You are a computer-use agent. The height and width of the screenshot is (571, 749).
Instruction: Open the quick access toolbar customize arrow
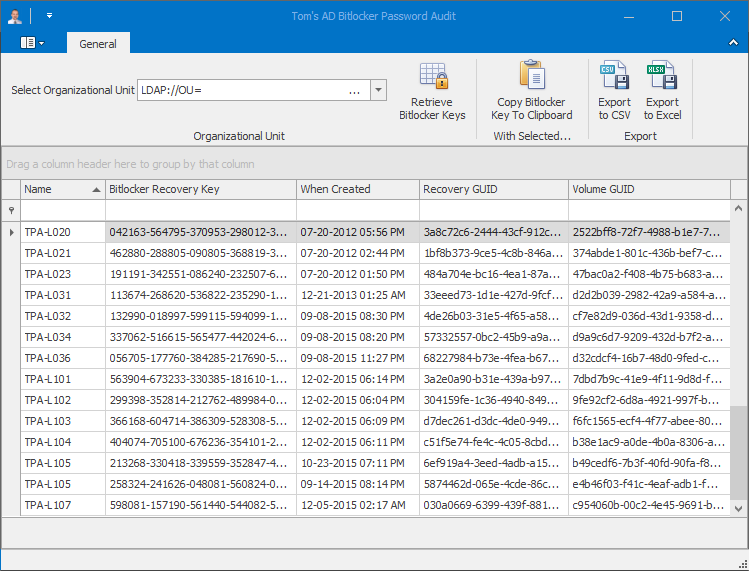click(x=49, y=16)
